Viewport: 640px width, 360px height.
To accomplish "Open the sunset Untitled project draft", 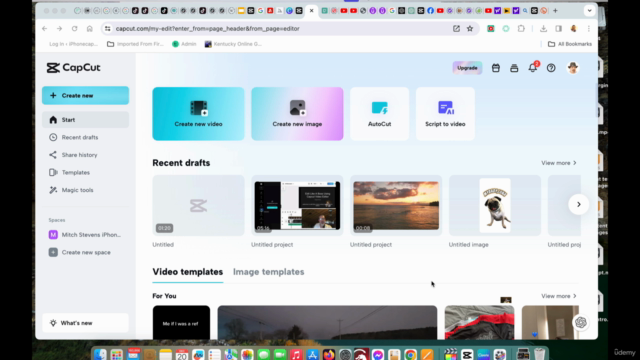I will (x=396, y=206).
